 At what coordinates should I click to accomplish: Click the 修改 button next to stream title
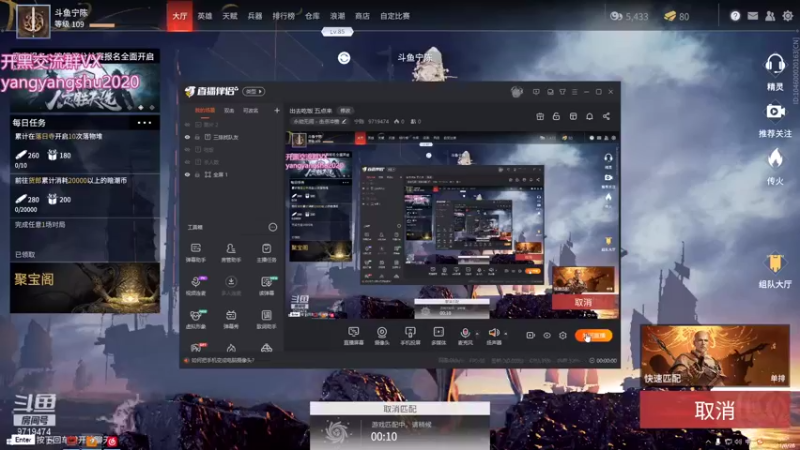tap(345, 111)
